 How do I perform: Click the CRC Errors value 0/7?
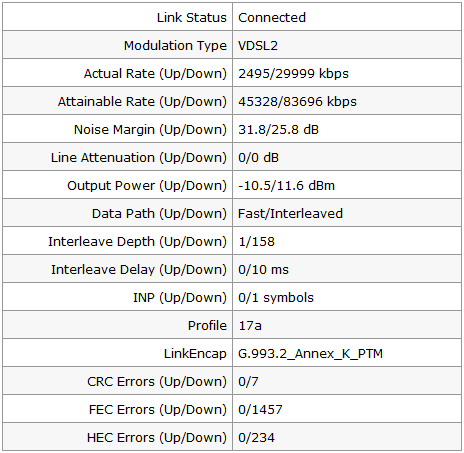tap(248, 382)
